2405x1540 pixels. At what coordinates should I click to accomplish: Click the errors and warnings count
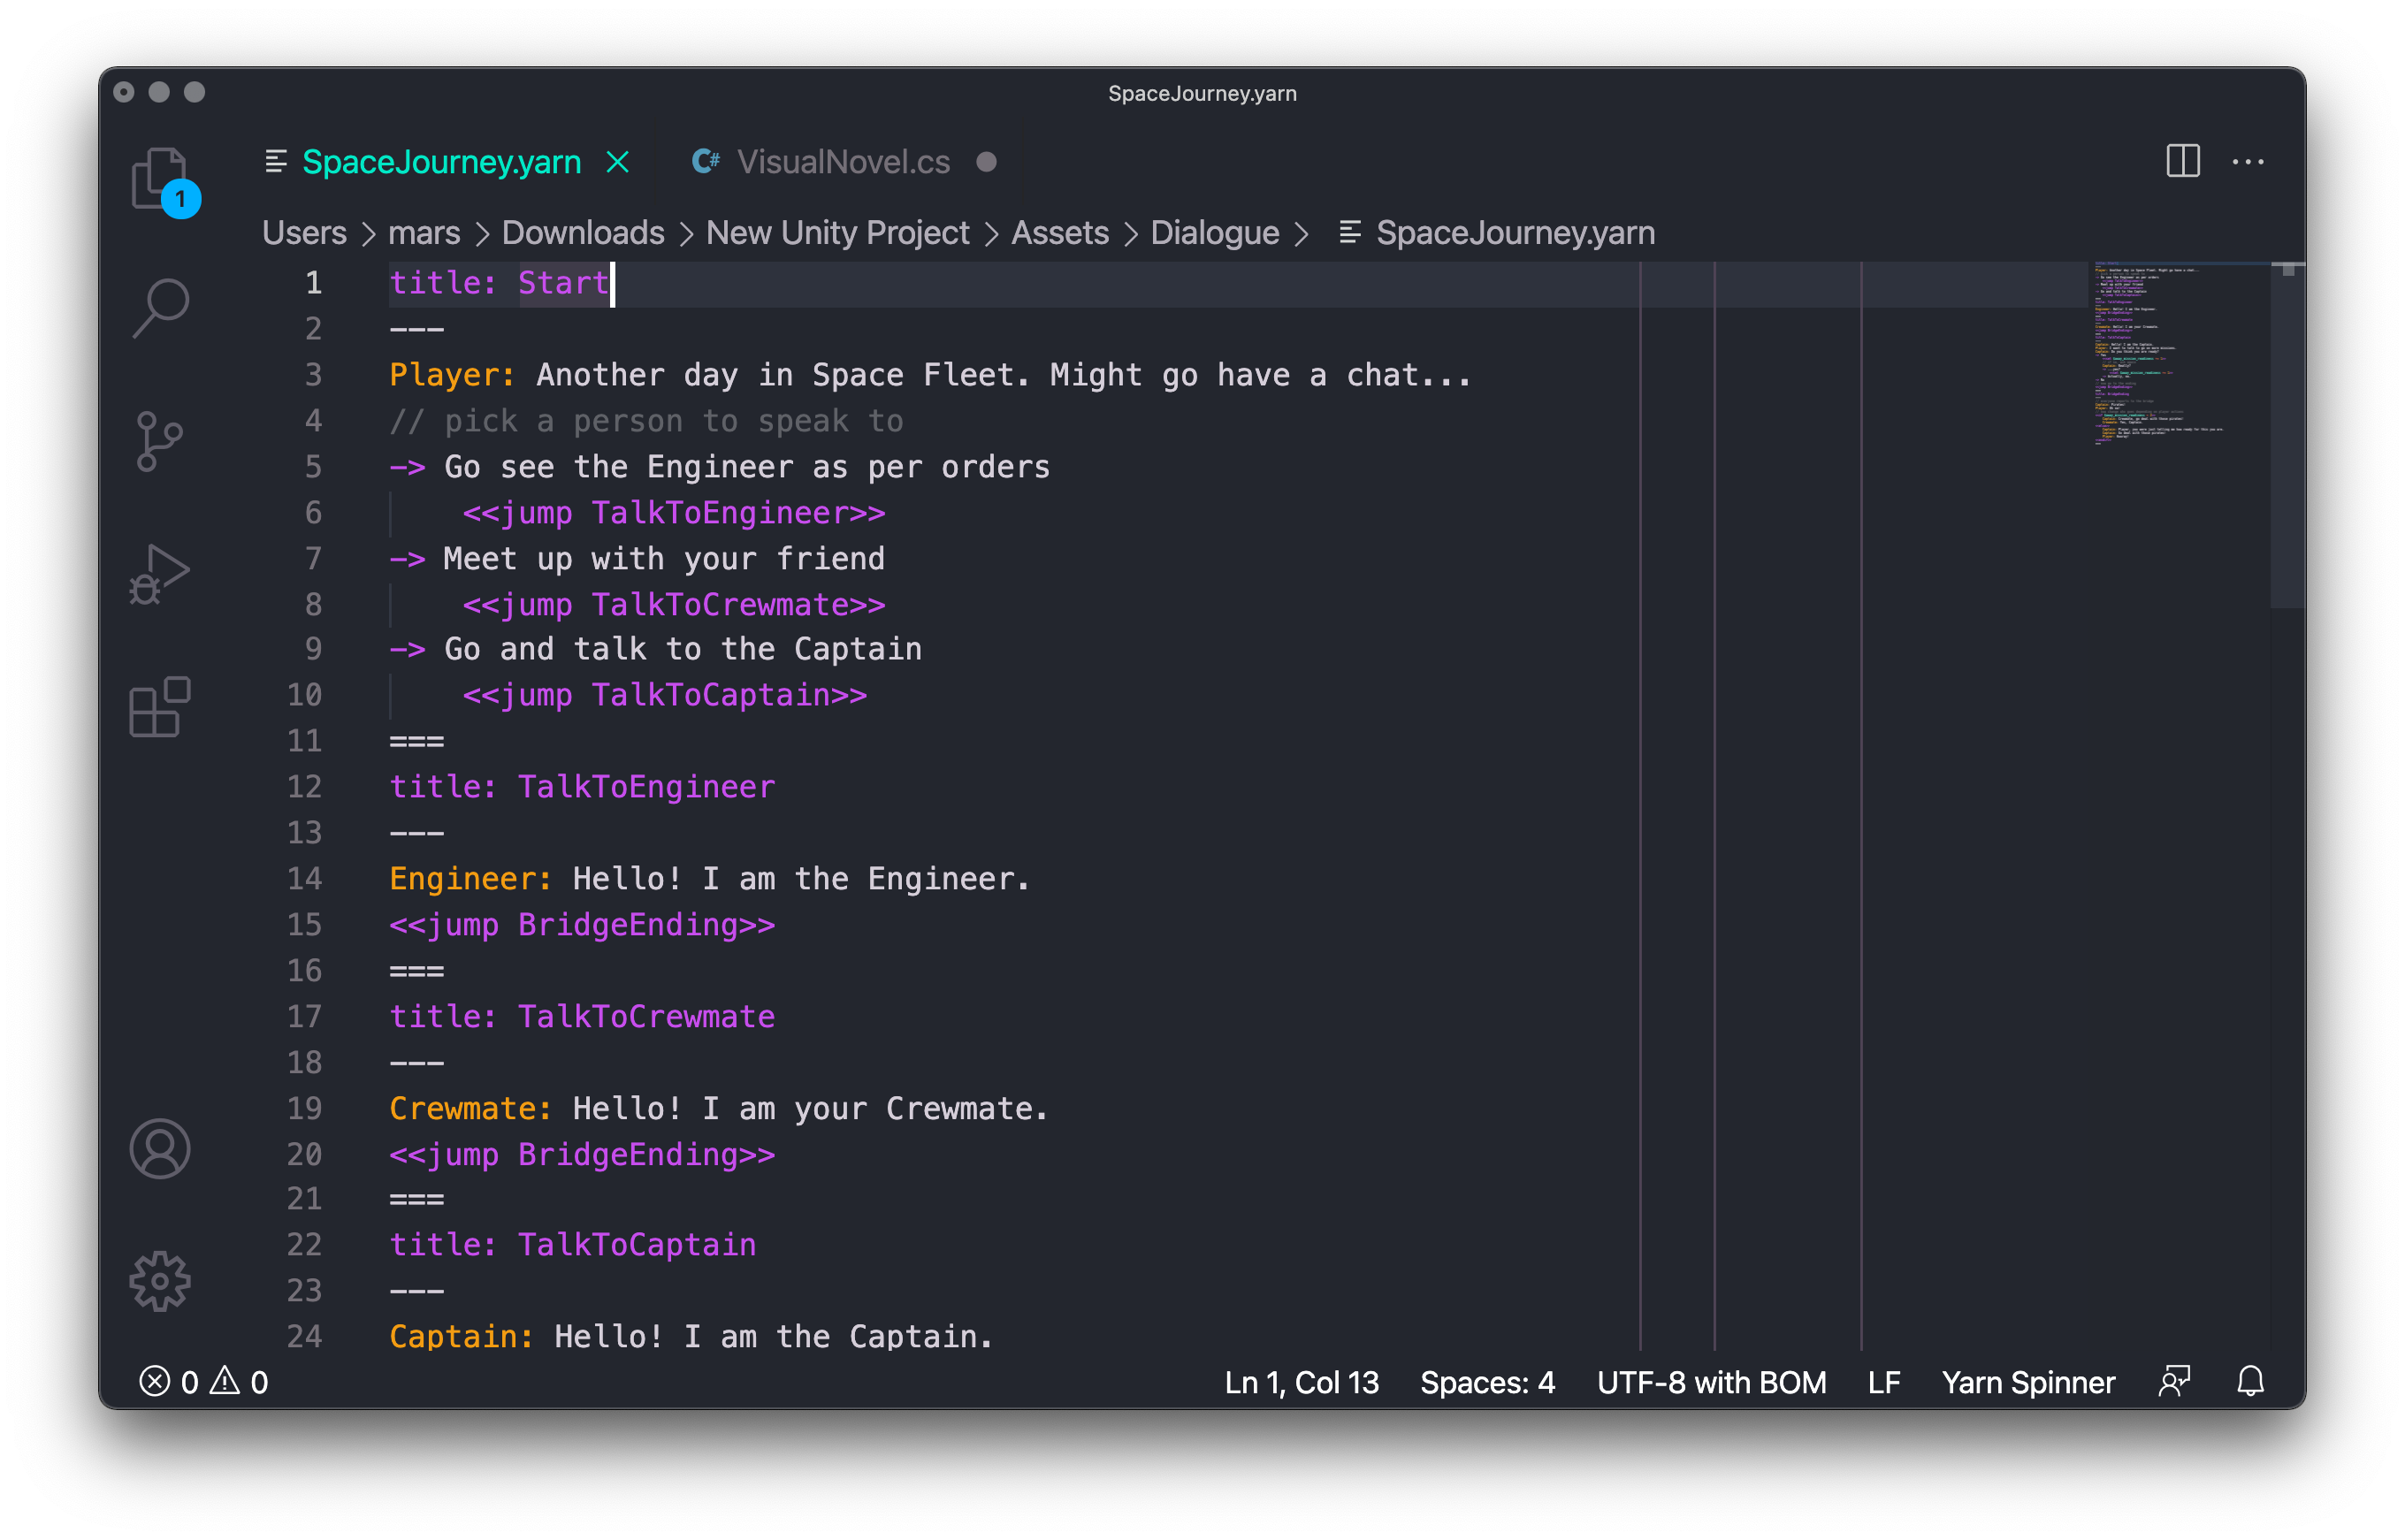pos(204,1382)
